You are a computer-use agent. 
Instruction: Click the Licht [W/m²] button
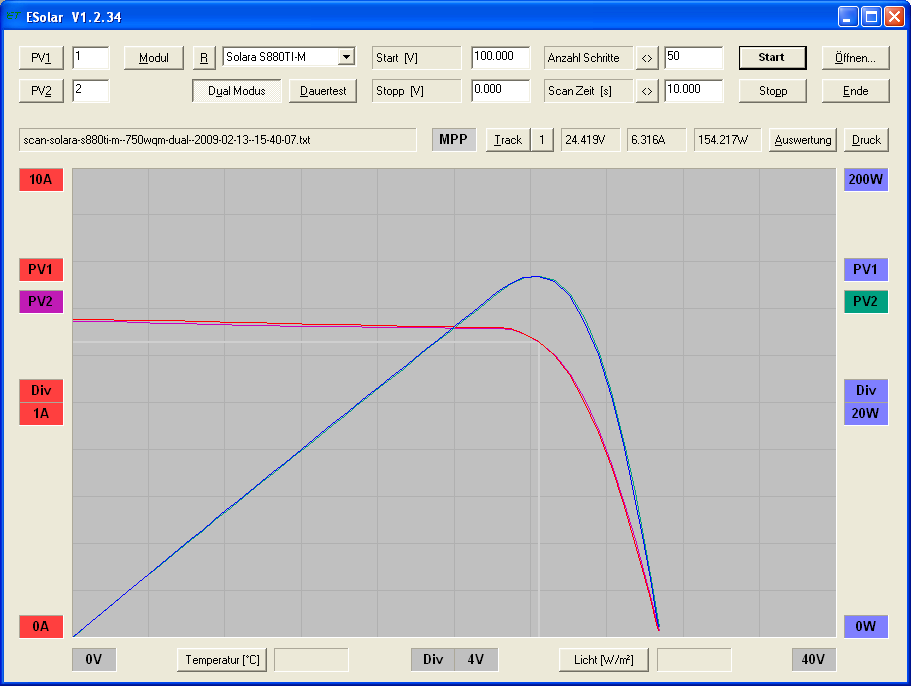pyautogui.click(x=604, y=660)
